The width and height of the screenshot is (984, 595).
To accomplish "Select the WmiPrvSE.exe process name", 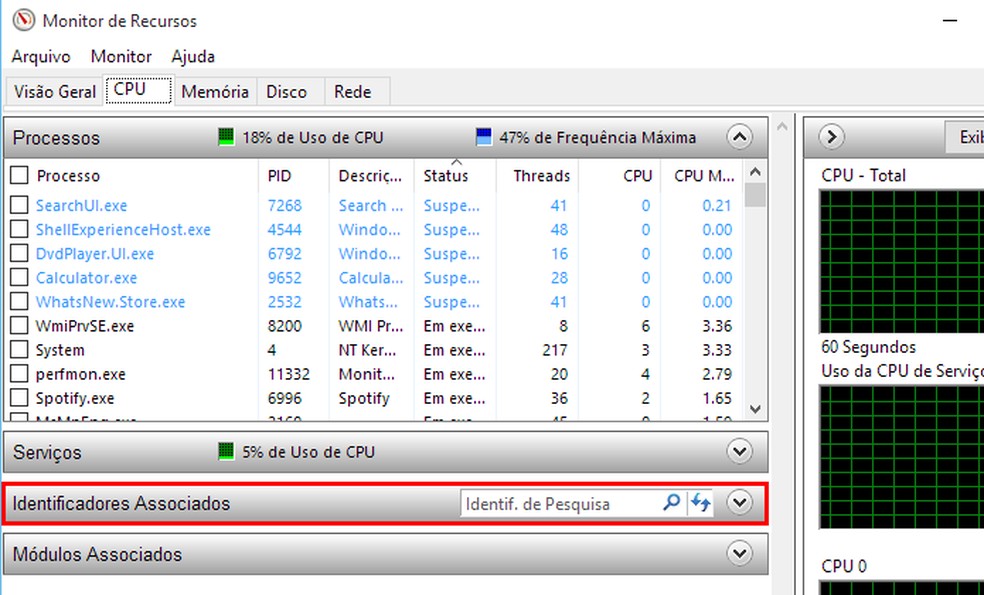I will (x=85, y=326).
